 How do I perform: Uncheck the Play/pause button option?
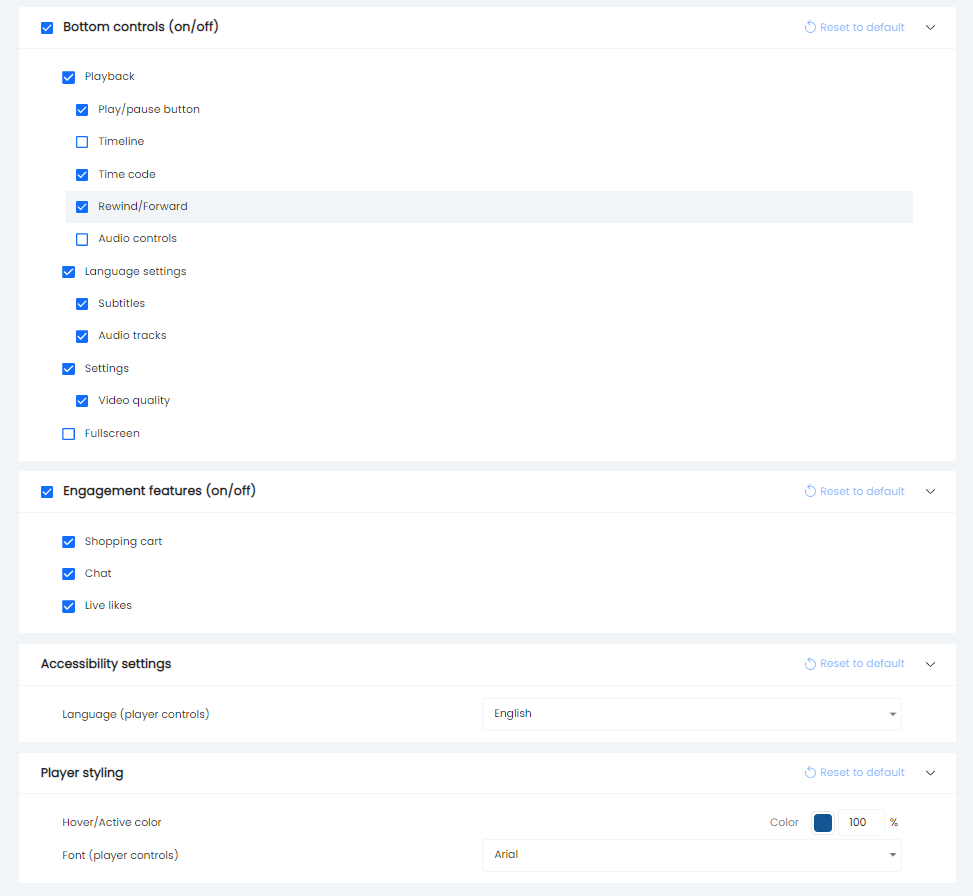click(x=81, y=110)
